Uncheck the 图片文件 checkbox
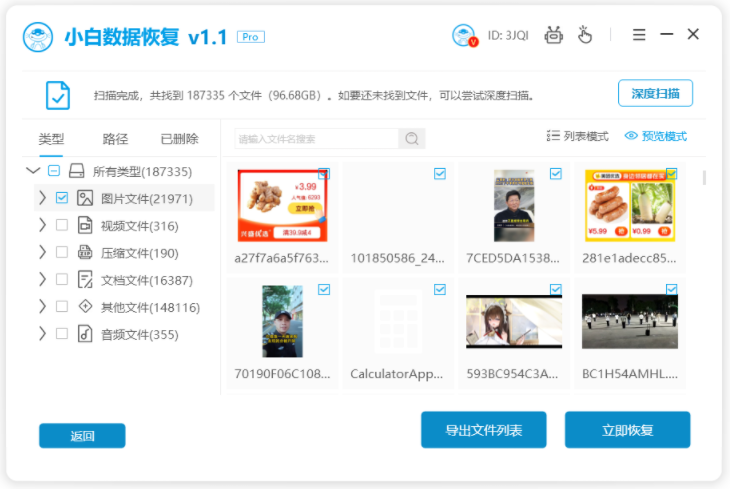731x489 pixels. (62, 198)
